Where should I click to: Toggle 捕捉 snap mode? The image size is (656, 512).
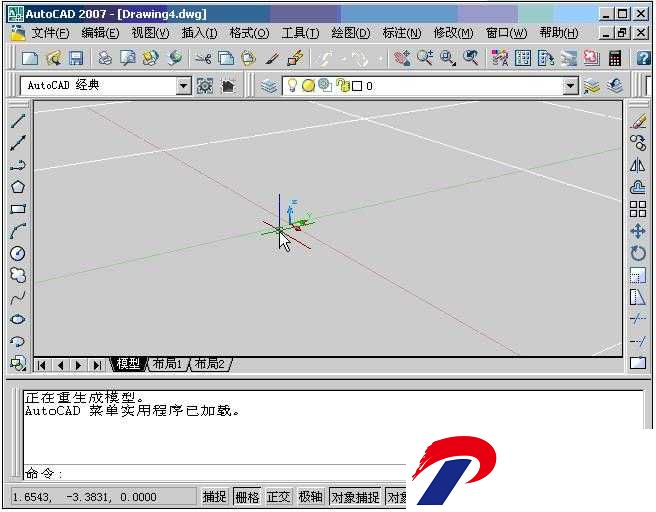pos(215,497)
